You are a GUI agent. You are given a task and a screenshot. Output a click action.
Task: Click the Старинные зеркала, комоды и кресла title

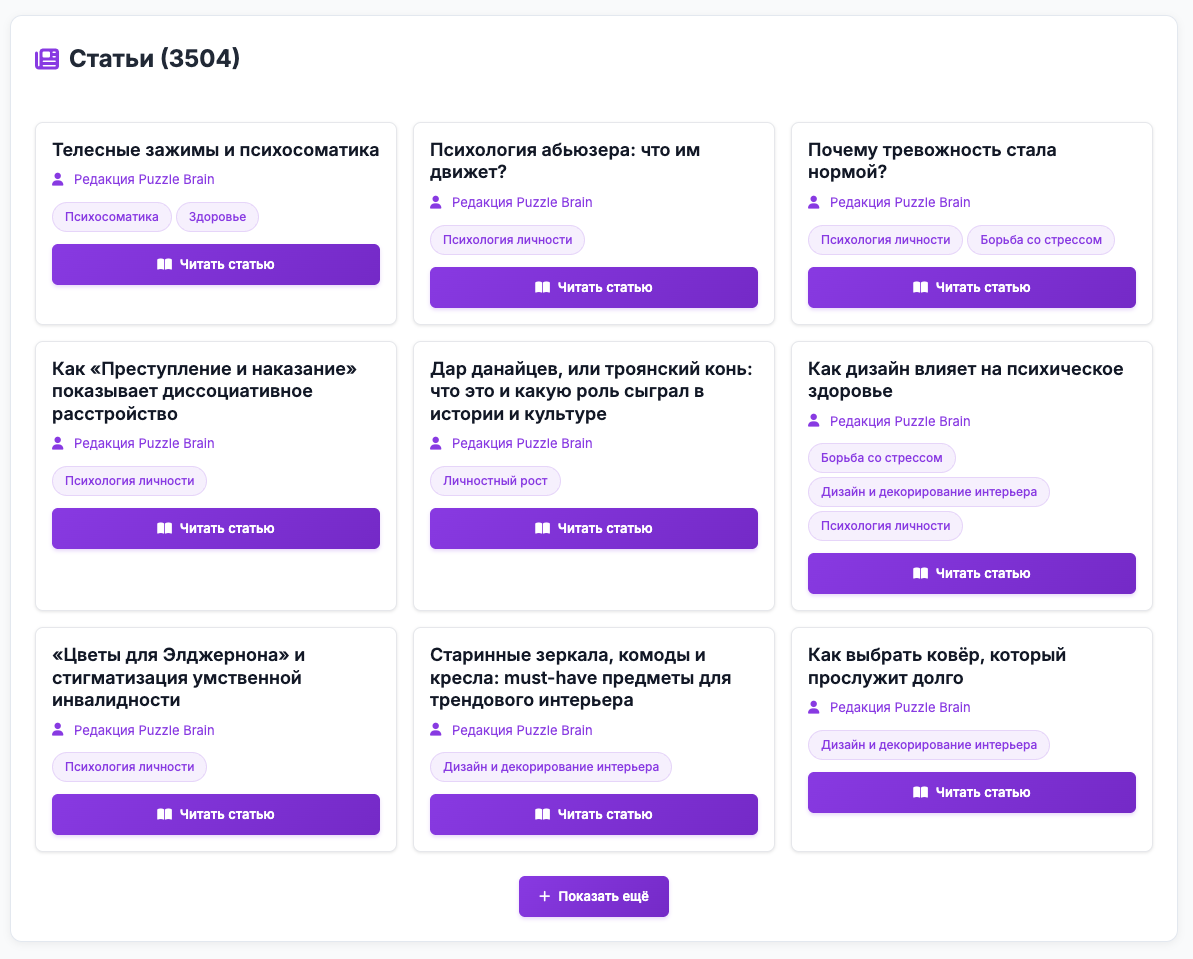(580, 678)
